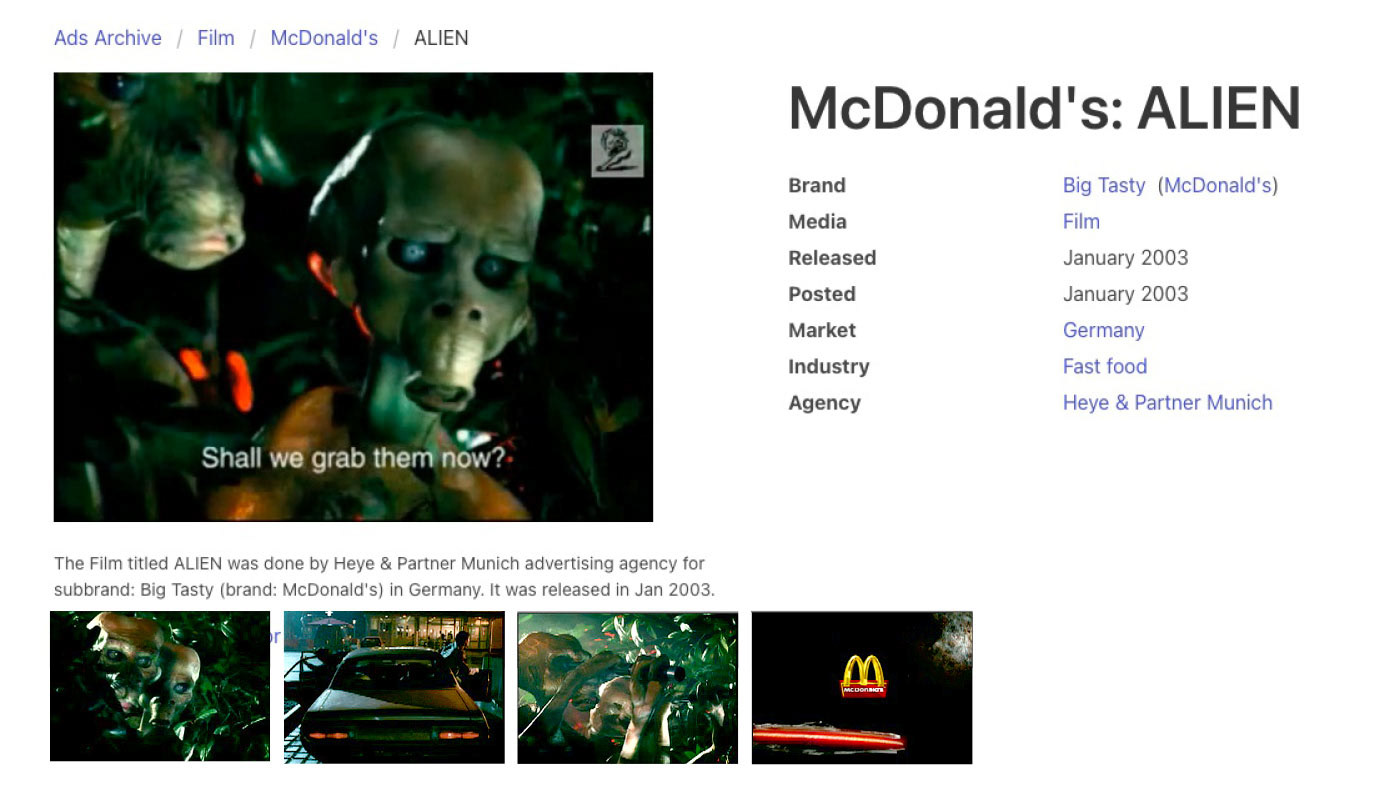Image resolution: width=1400 pixels, height=800 pixels.
Task: Click the Market label
Action: pyautogui.click(x=822, y=330)
